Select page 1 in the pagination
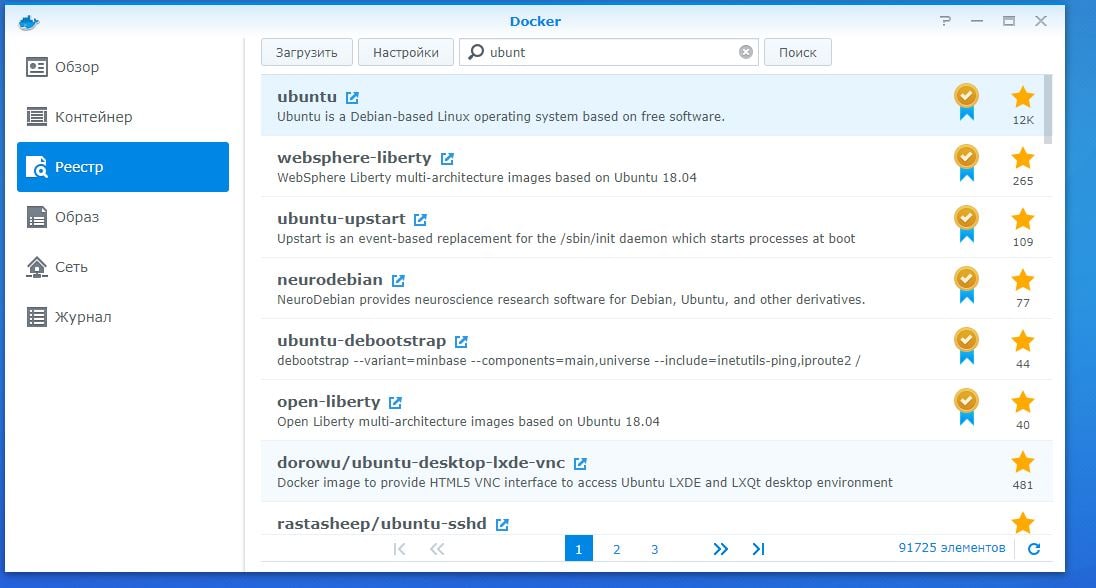This screenshot has width=1096, height=588. (579, 549)
